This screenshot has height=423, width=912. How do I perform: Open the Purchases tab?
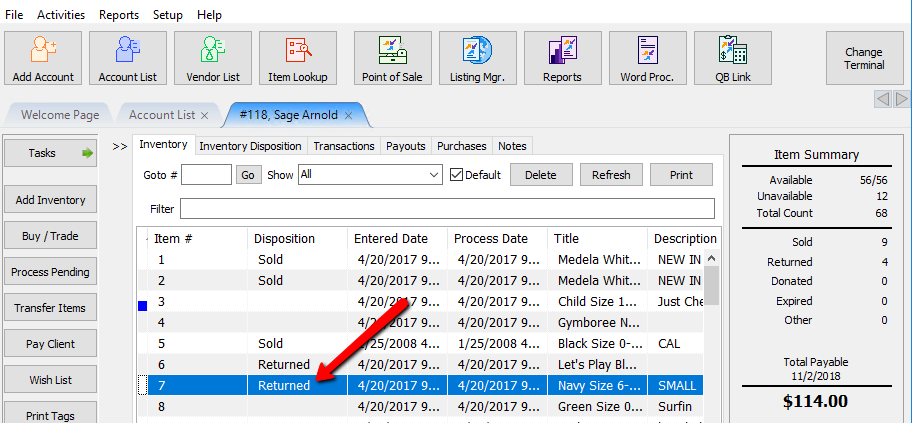462,146
